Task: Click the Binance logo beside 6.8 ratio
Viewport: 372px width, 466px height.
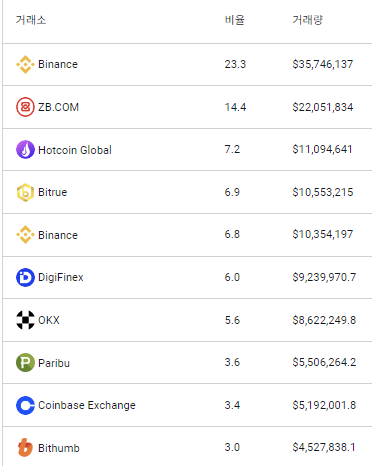Action: point(25,235)
